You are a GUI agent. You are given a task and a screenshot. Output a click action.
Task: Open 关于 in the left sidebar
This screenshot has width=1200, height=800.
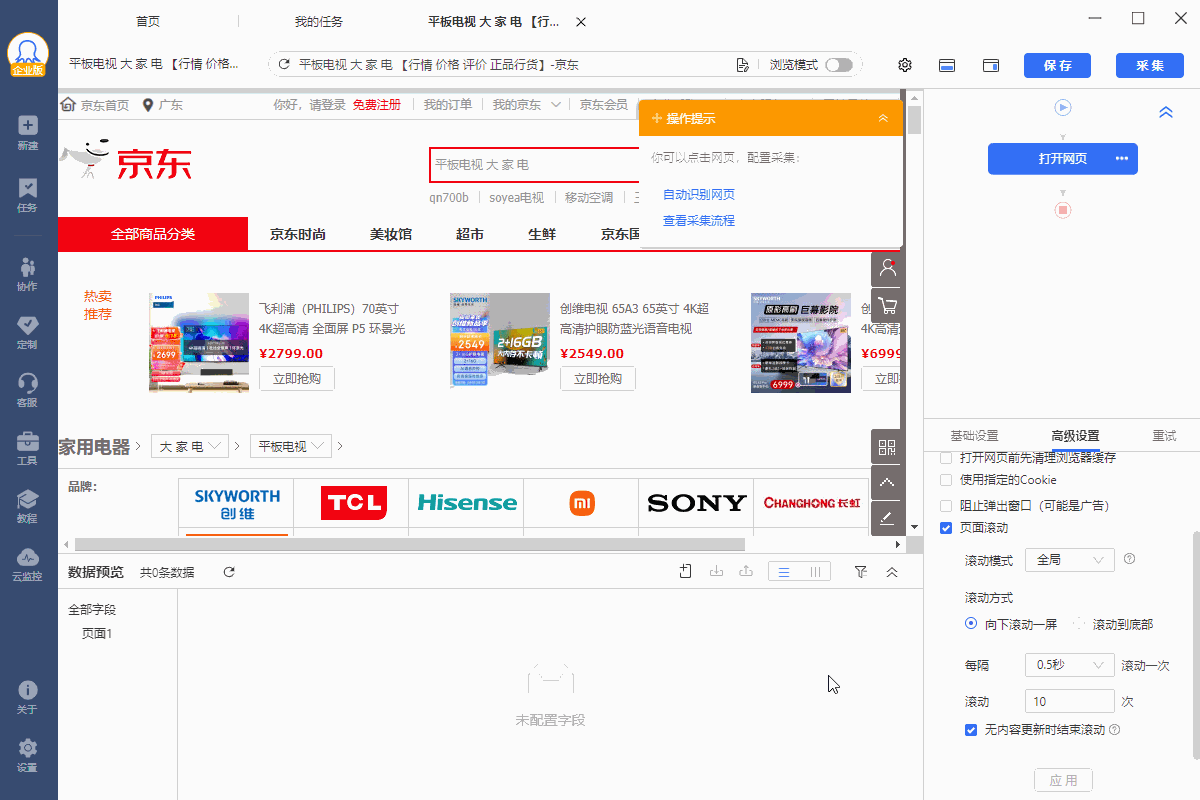click(28, 697)
